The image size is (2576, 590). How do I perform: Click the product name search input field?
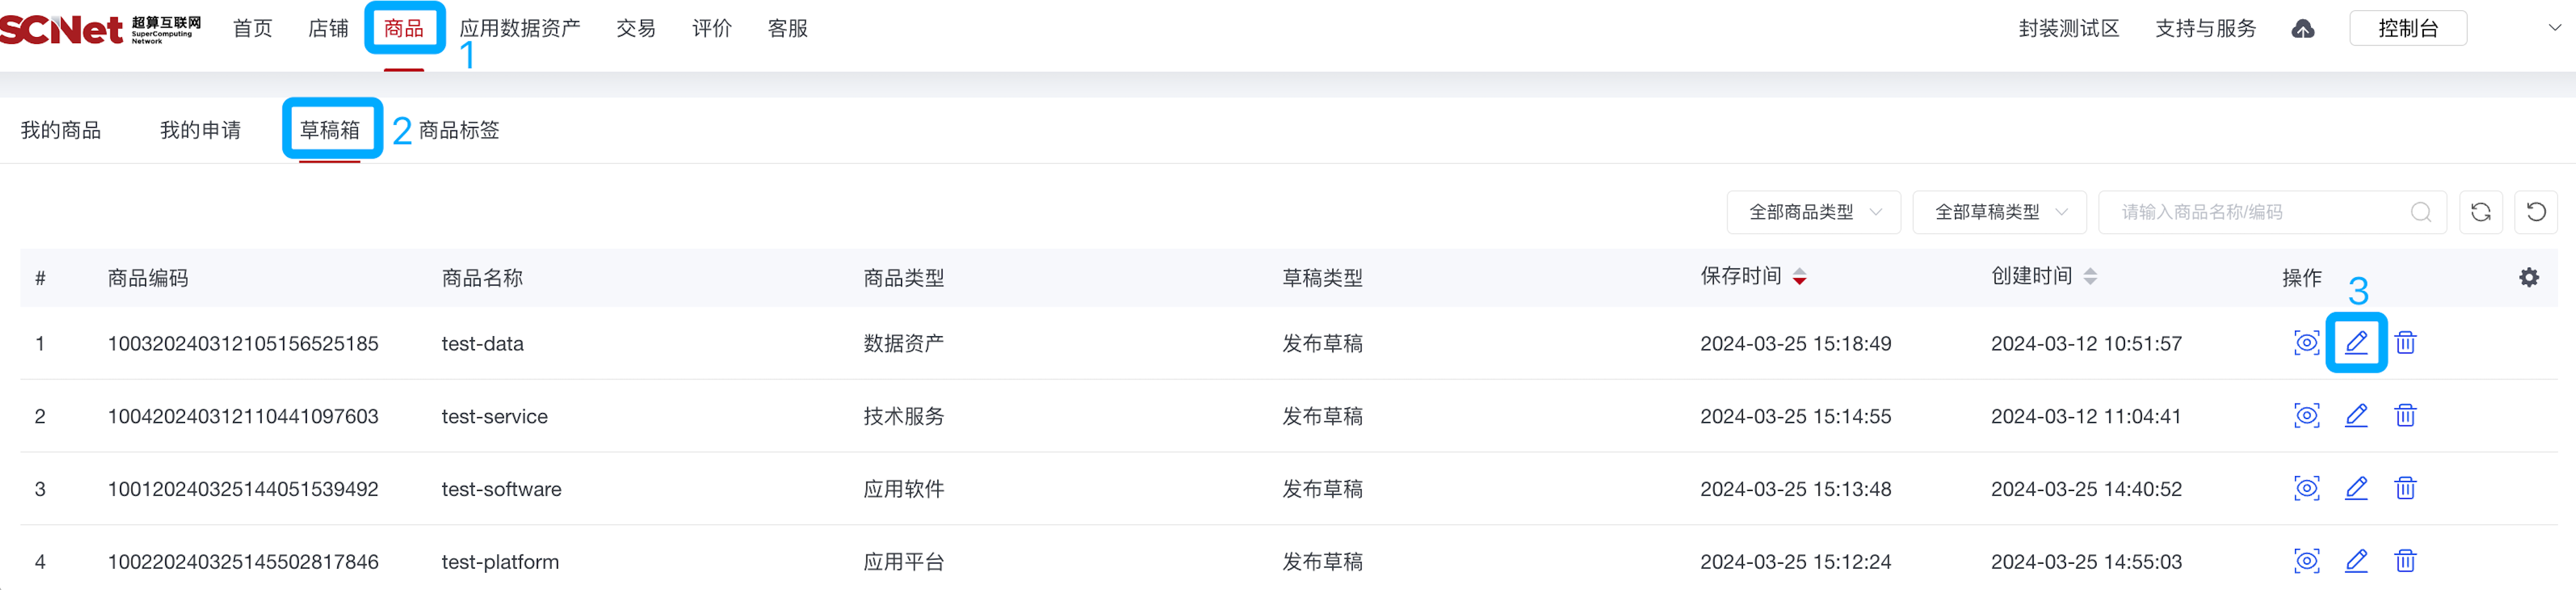2250,212
